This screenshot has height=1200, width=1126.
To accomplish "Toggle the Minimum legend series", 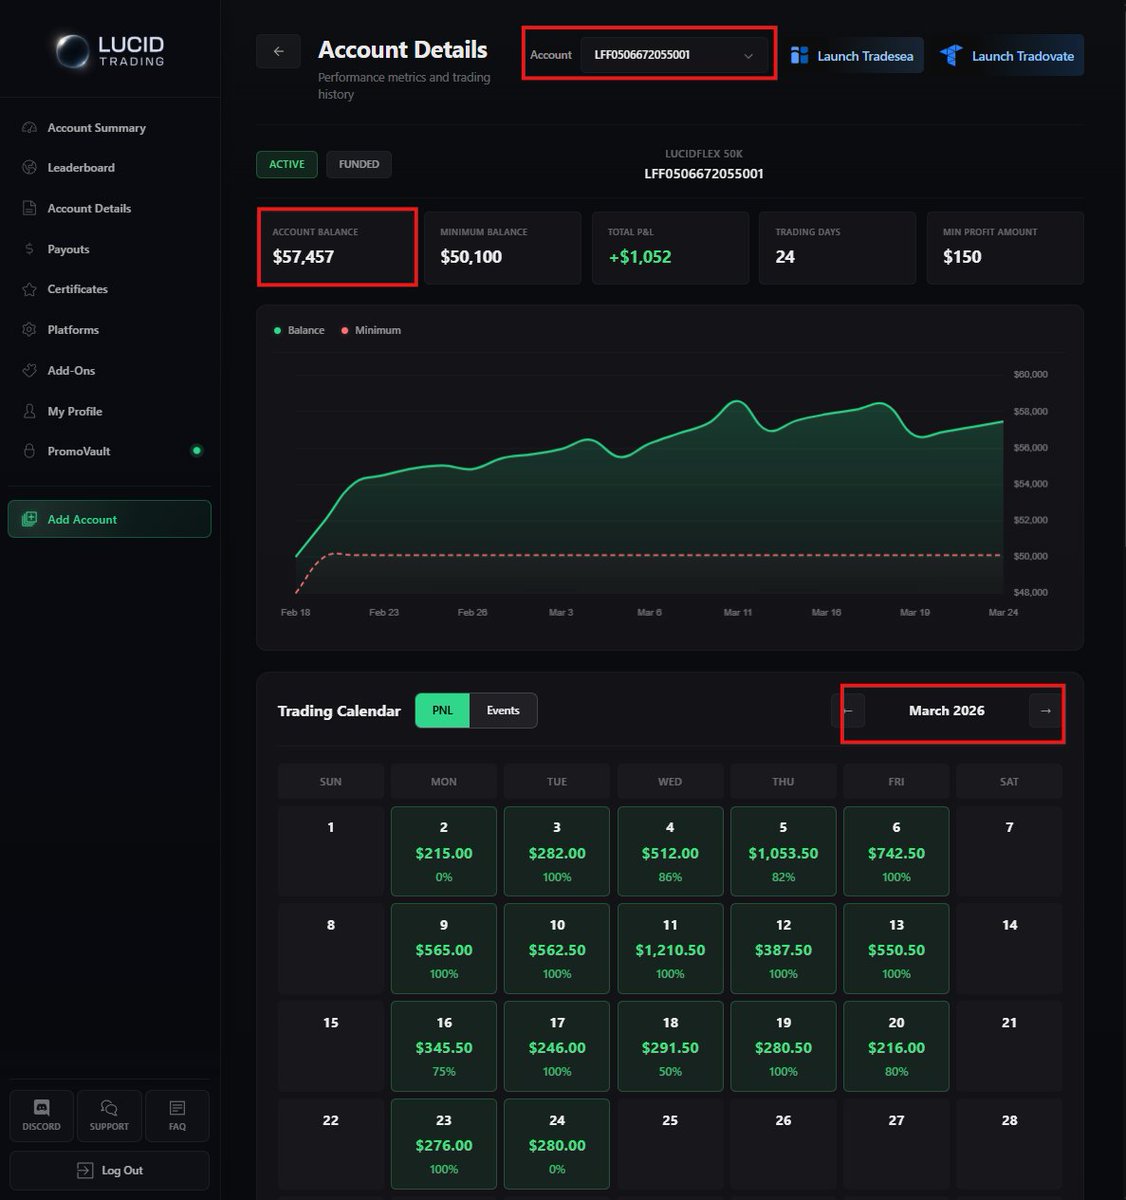I will click(x=371, y=330).
